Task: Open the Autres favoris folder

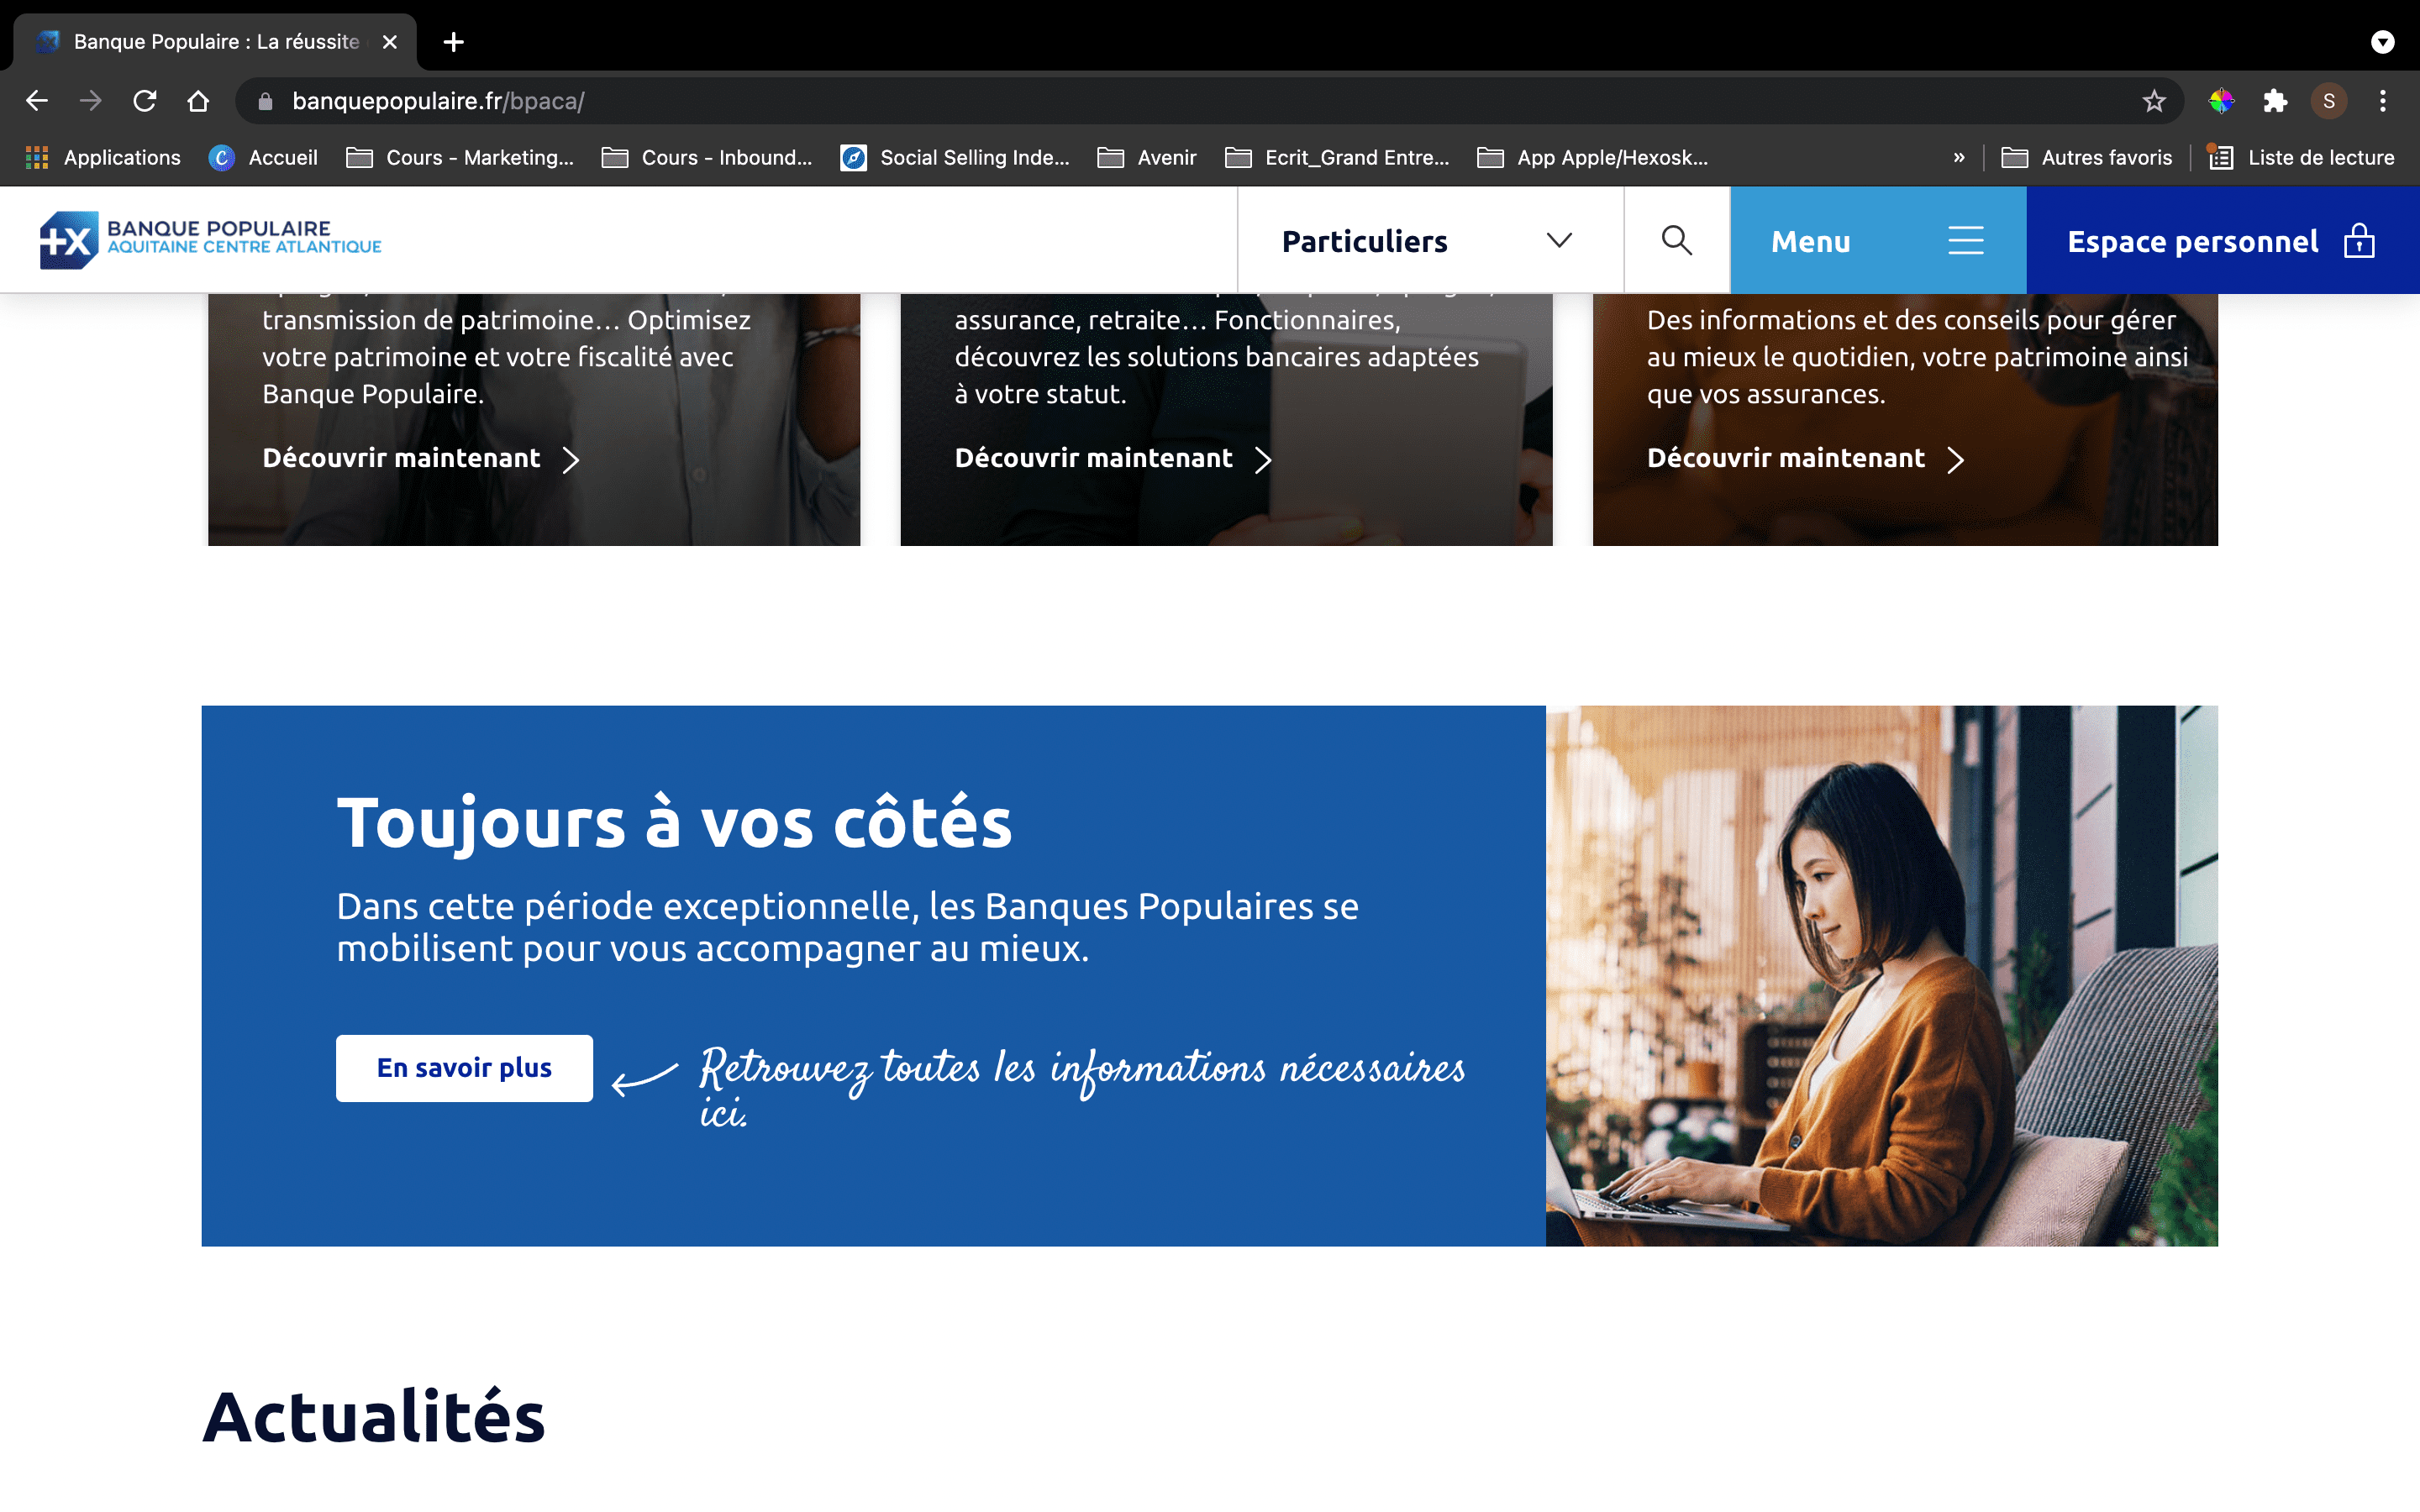Action: point(2087,157)
